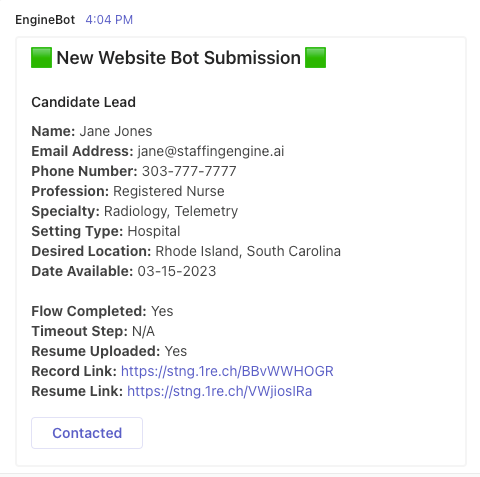
Task: Click the 4:04 PM message timestamp
Action: tap(109, 20)
